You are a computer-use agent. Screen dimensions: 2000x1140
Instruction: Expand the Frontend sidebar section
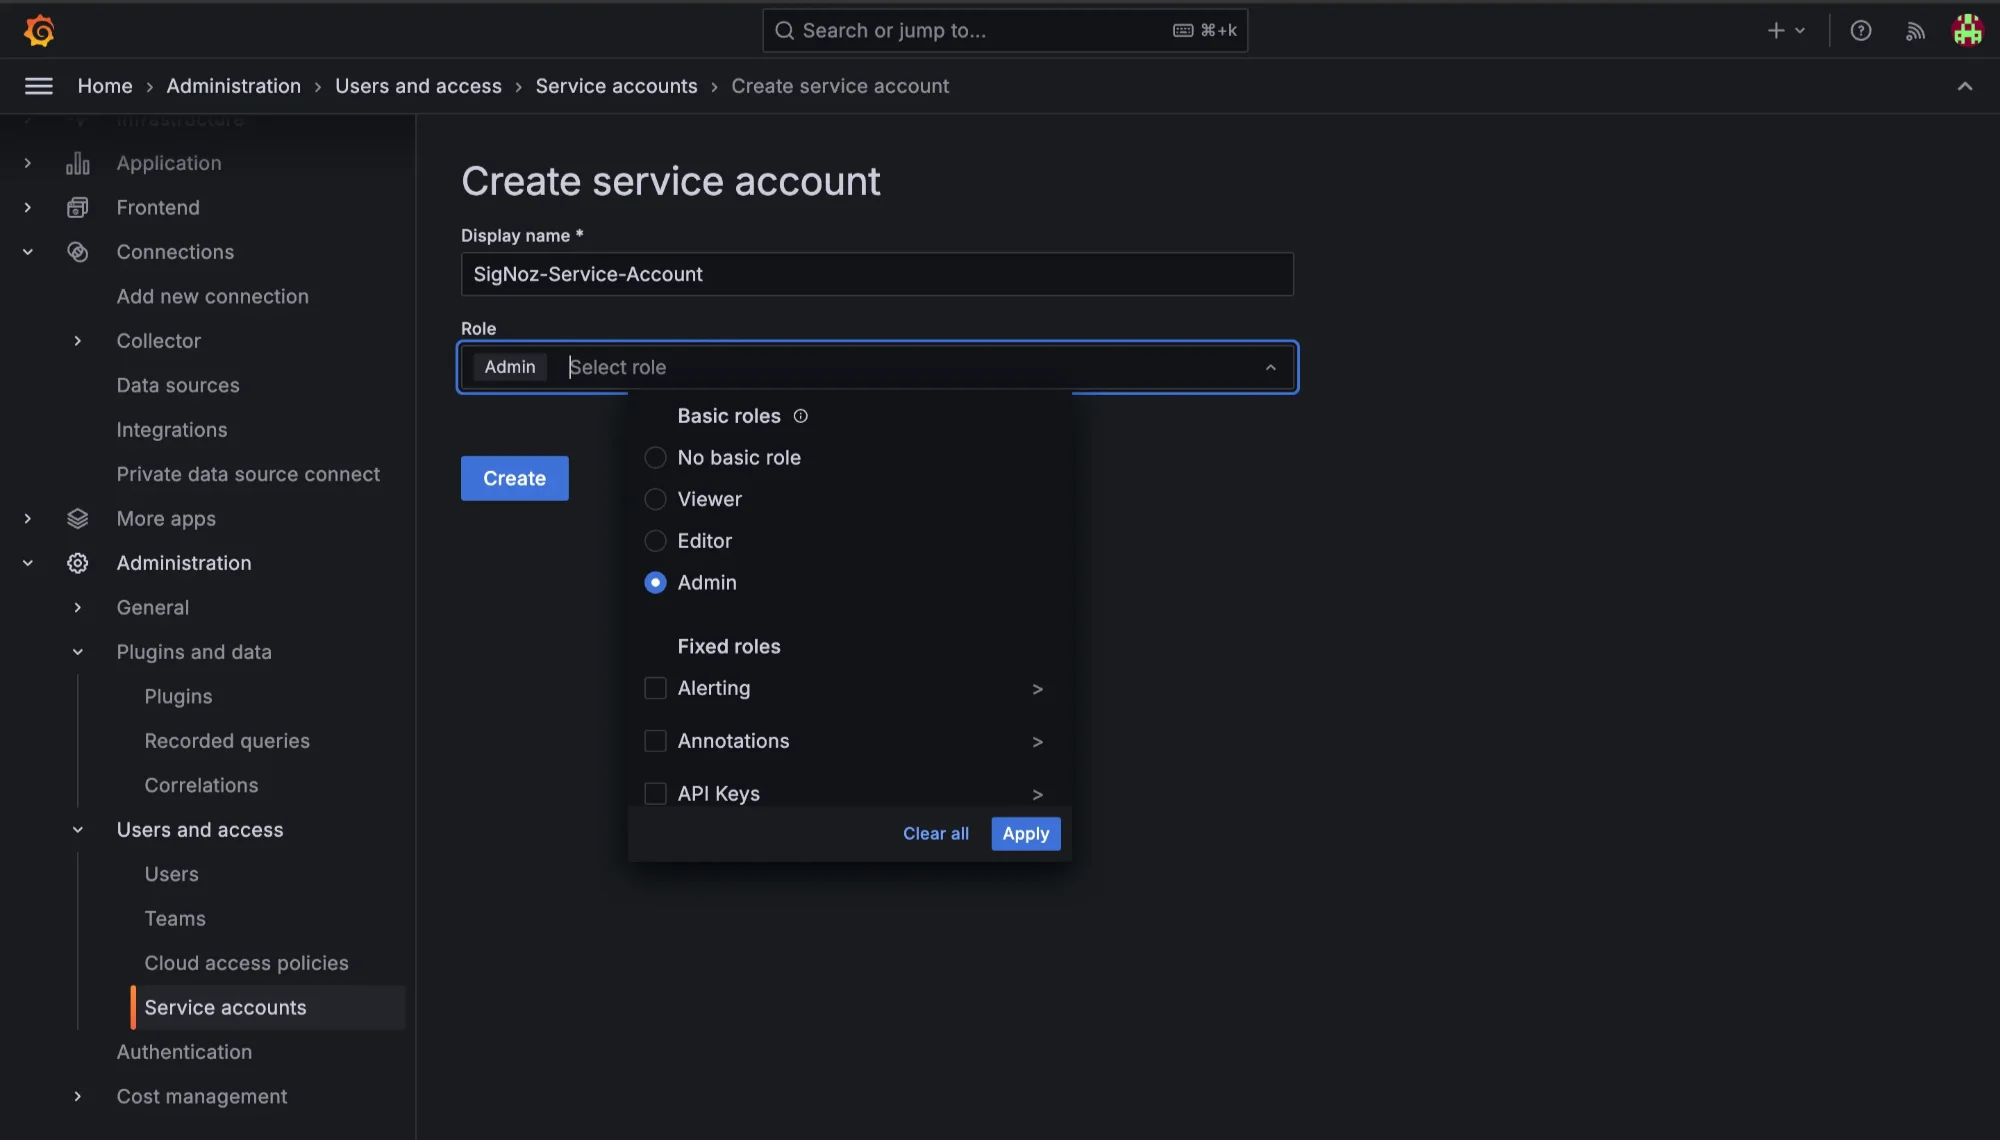(x=28, y=208)
